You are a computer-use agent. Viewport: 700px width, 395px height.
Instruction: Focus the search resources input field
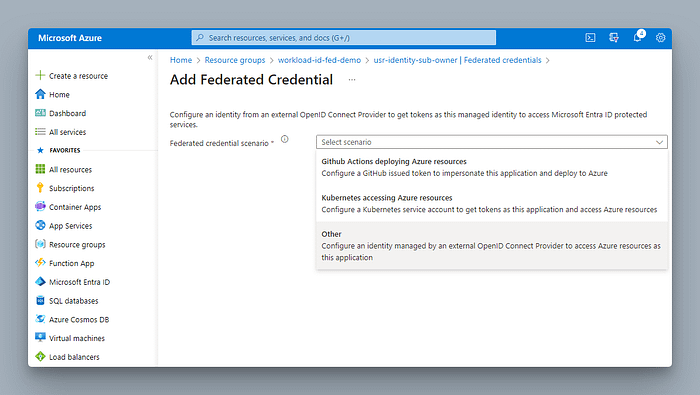point(344,37)
